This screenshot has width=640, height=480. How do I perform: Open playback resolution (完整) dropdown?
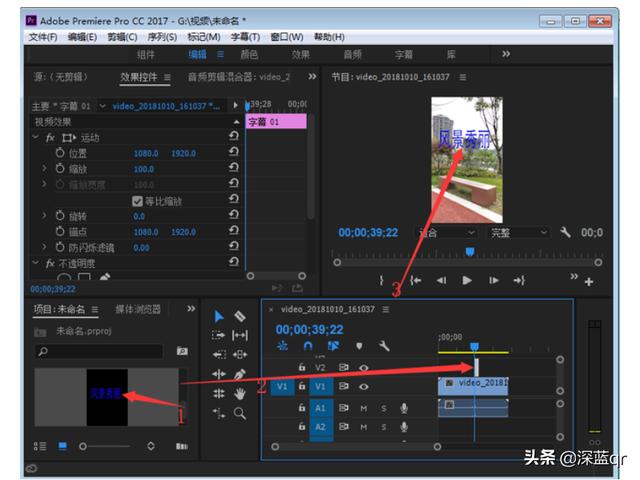pyautogui.click(x=518, y=233)
